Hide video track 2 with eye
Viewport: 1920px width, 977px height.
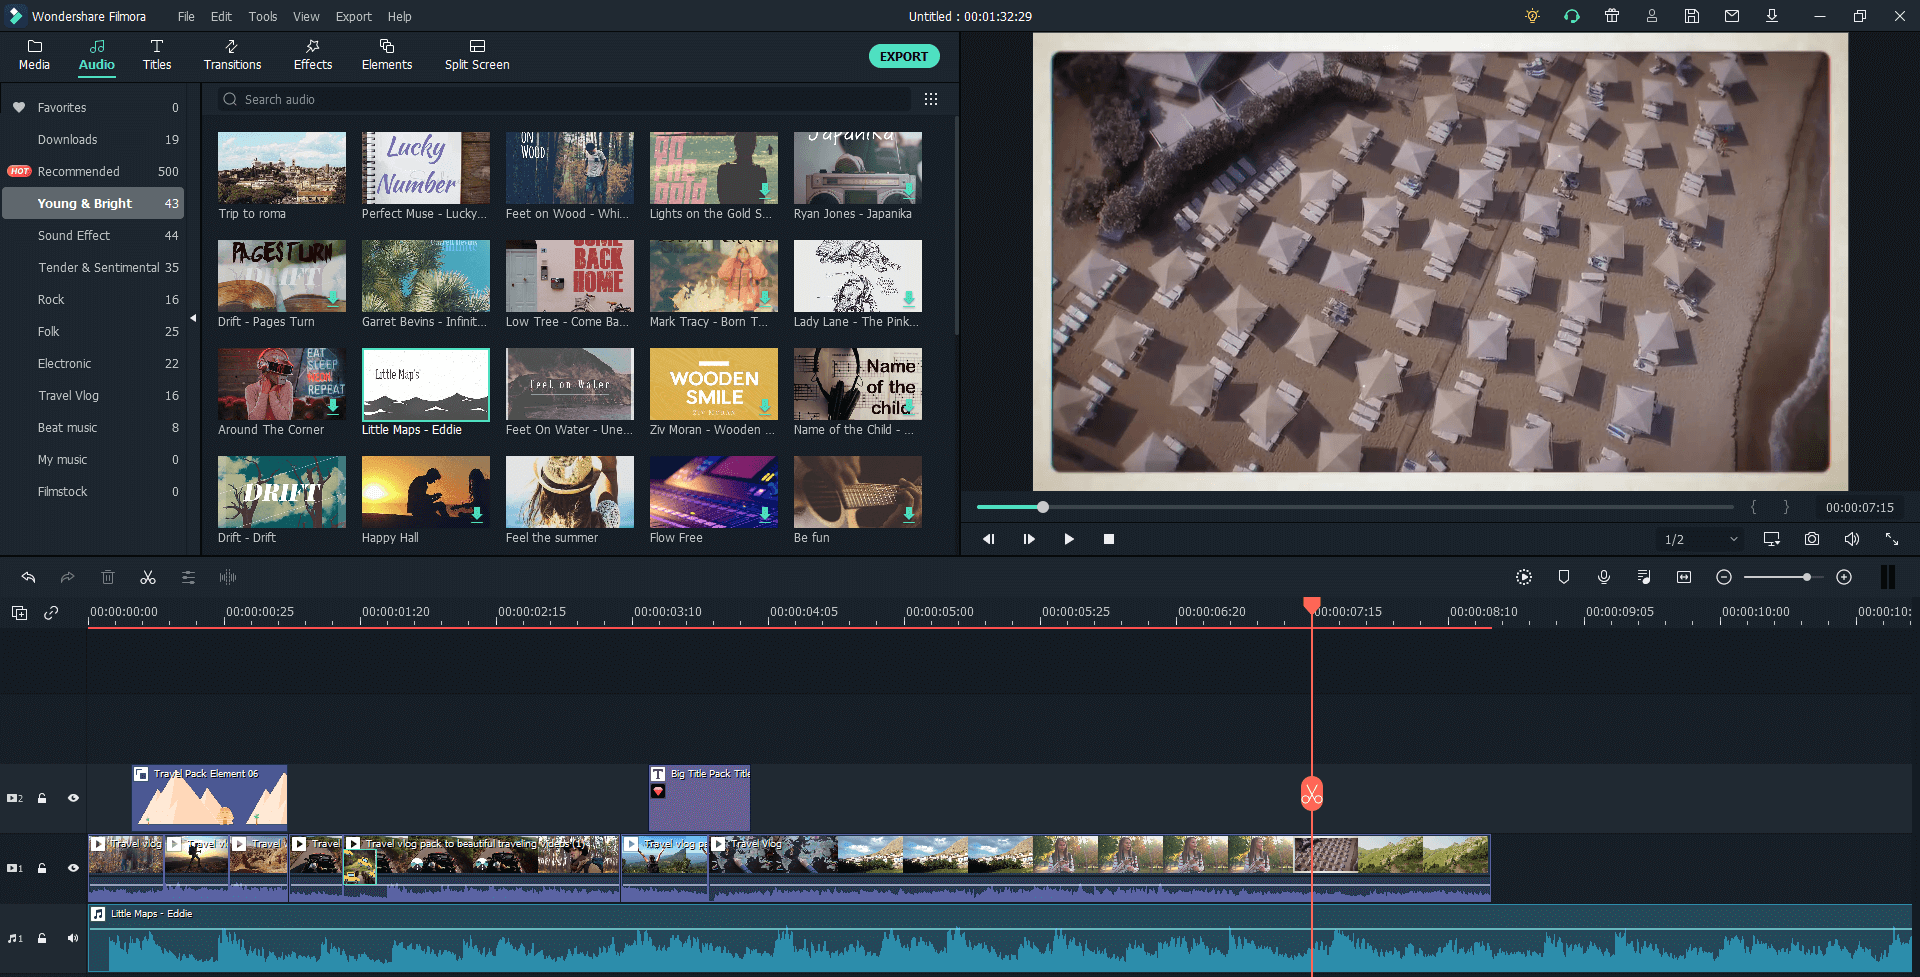coord(73,798)
